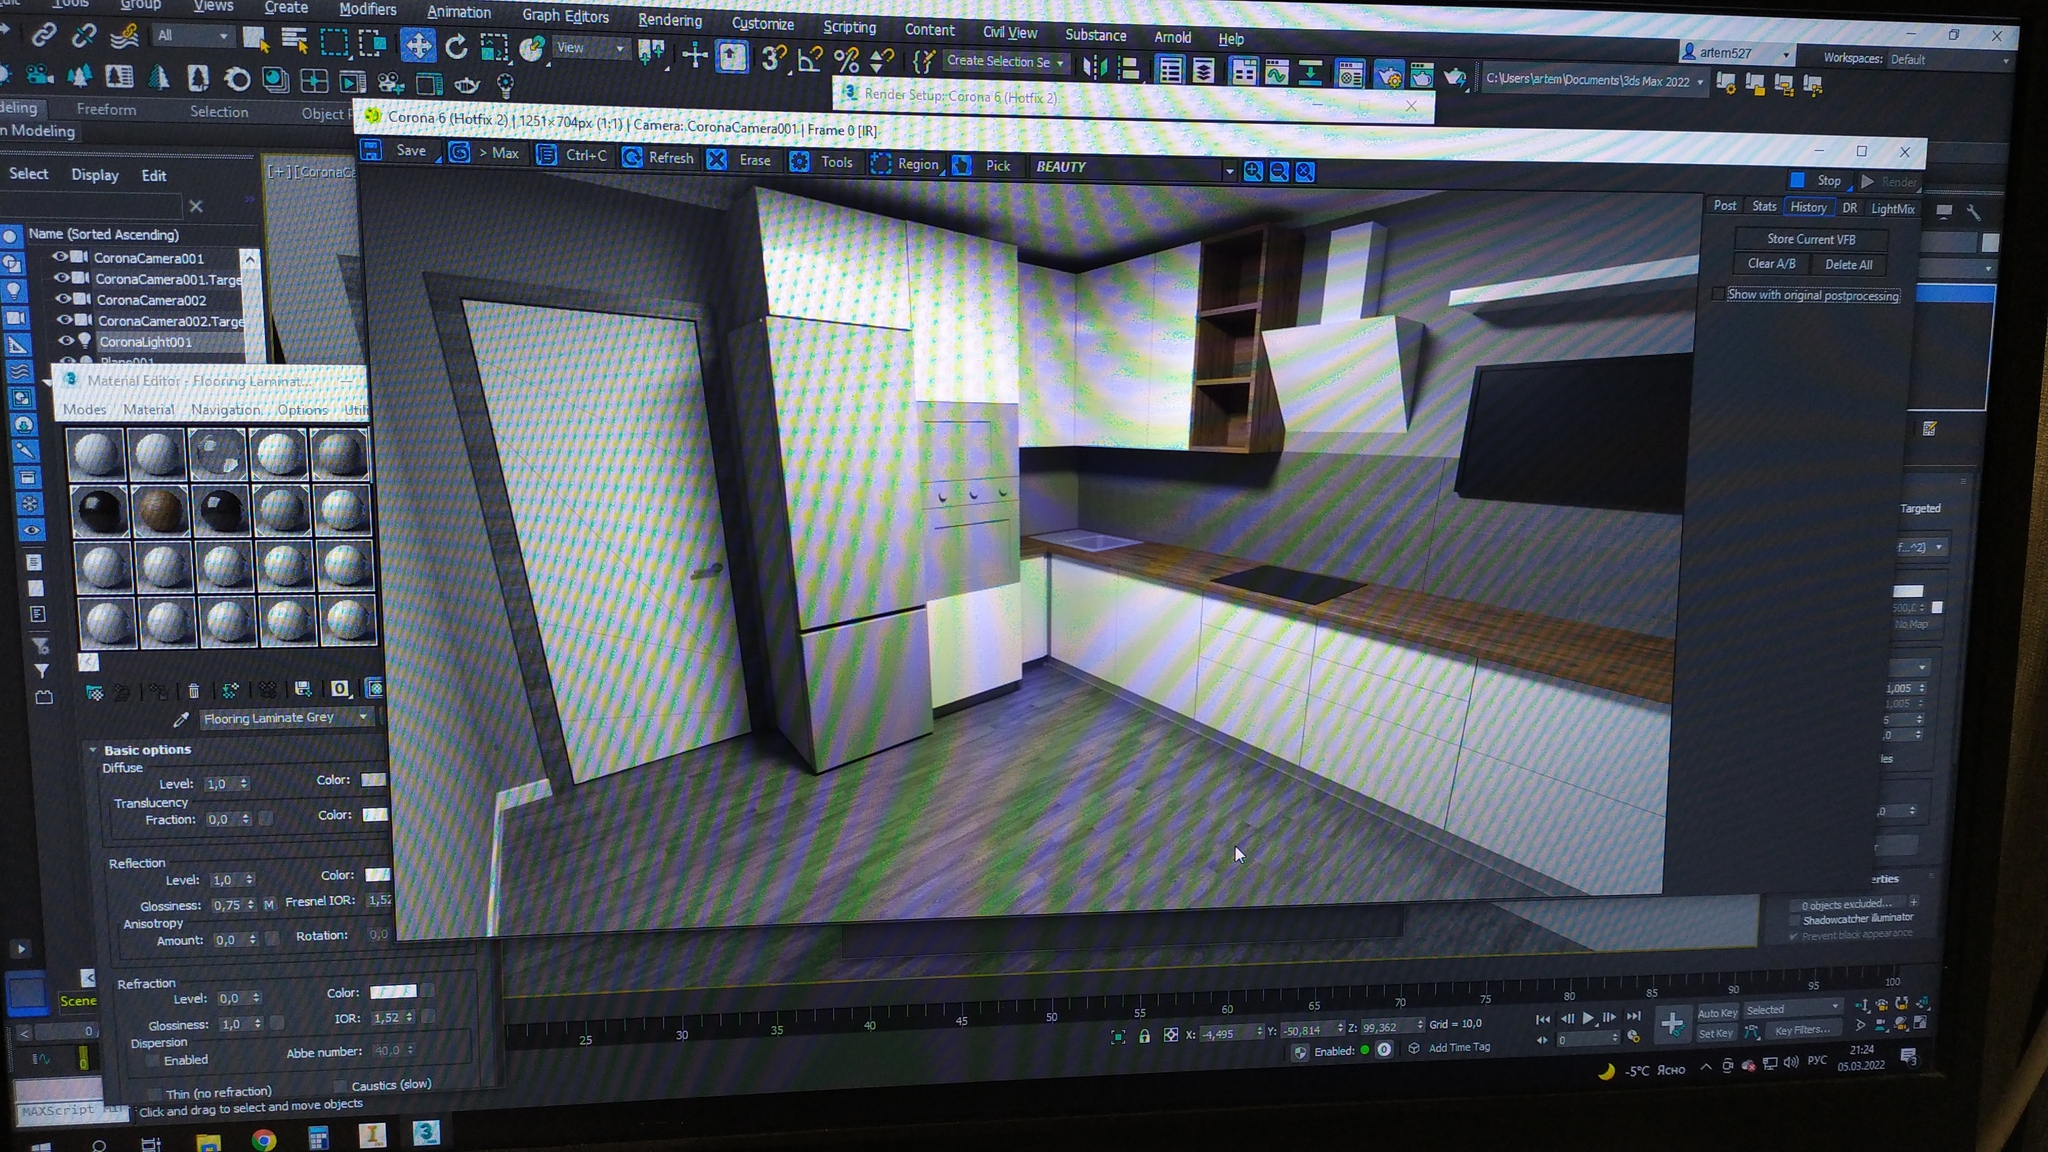Click the Windows search taskbar icon

[x=98, y=1144]
